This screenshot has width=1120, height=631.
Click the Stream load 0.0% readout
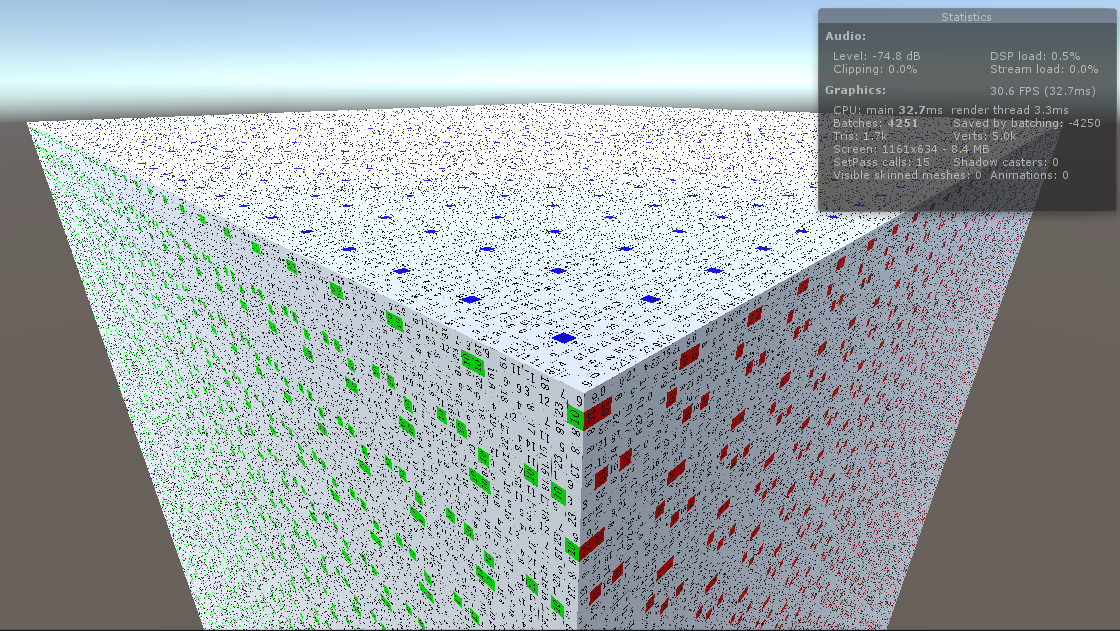1044,69
